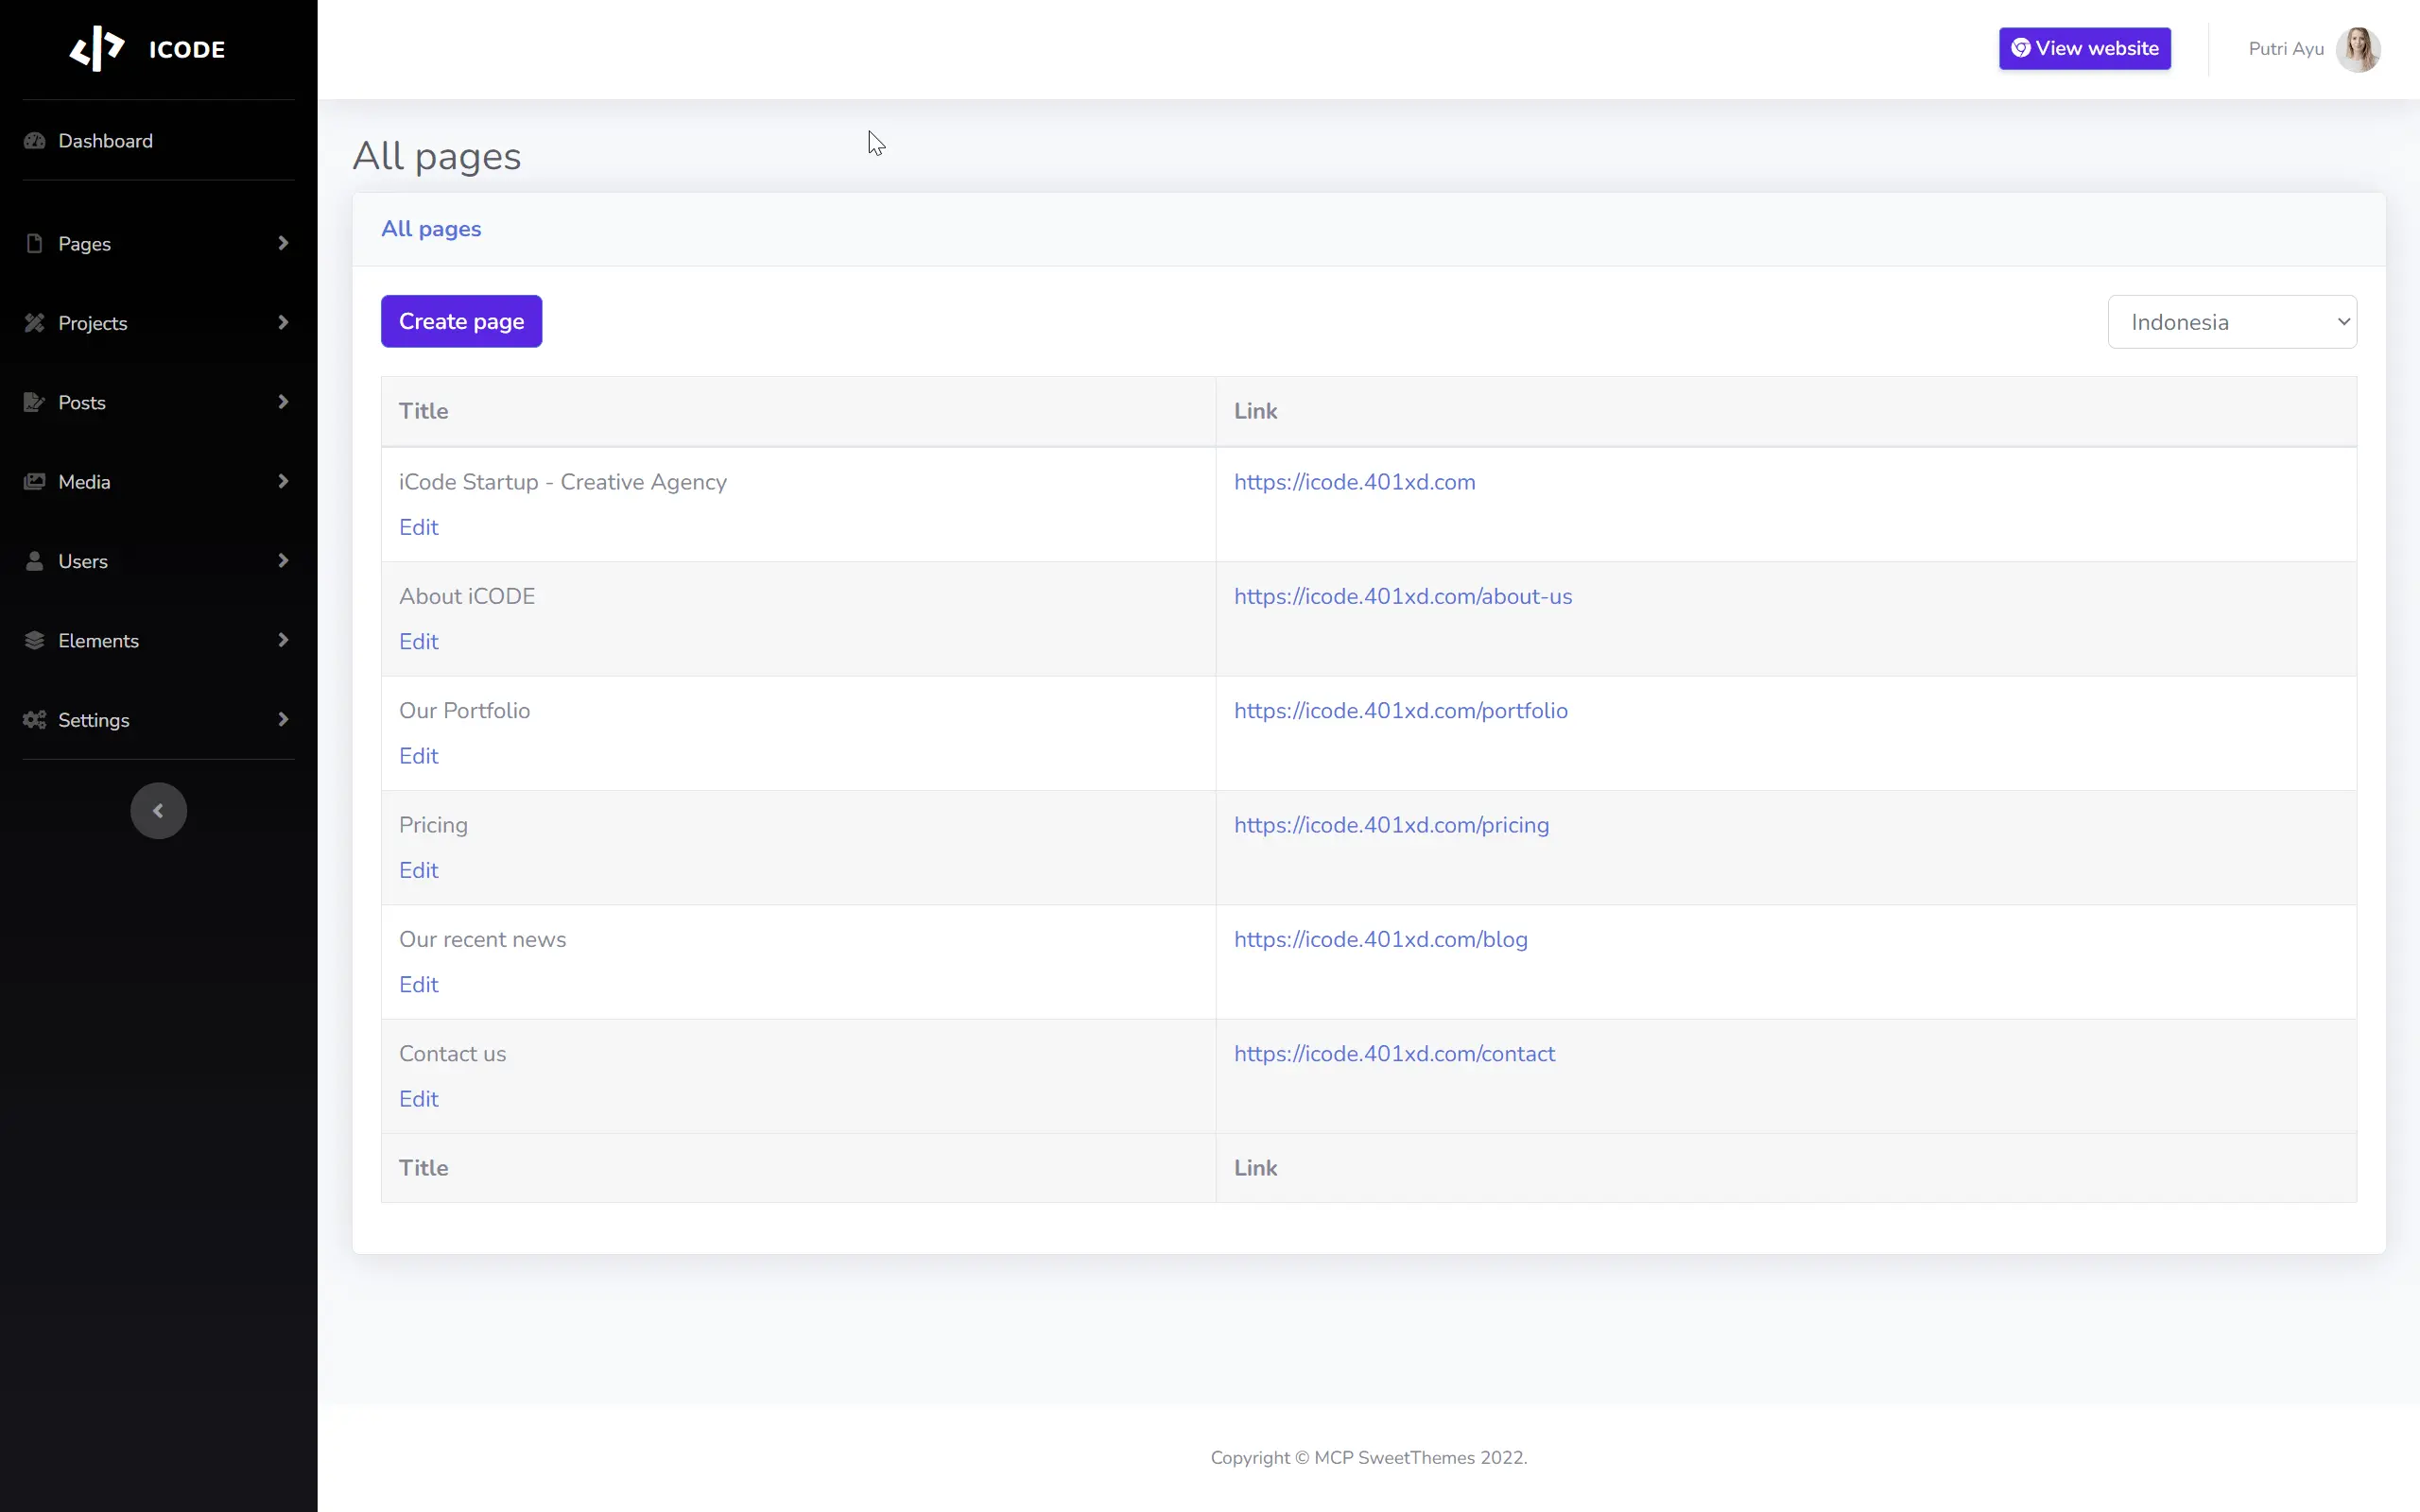Image resolution: width=2420 pixels, height=1512 pixels.
Task: Open the Posts section icon
Action: (35, 402)
